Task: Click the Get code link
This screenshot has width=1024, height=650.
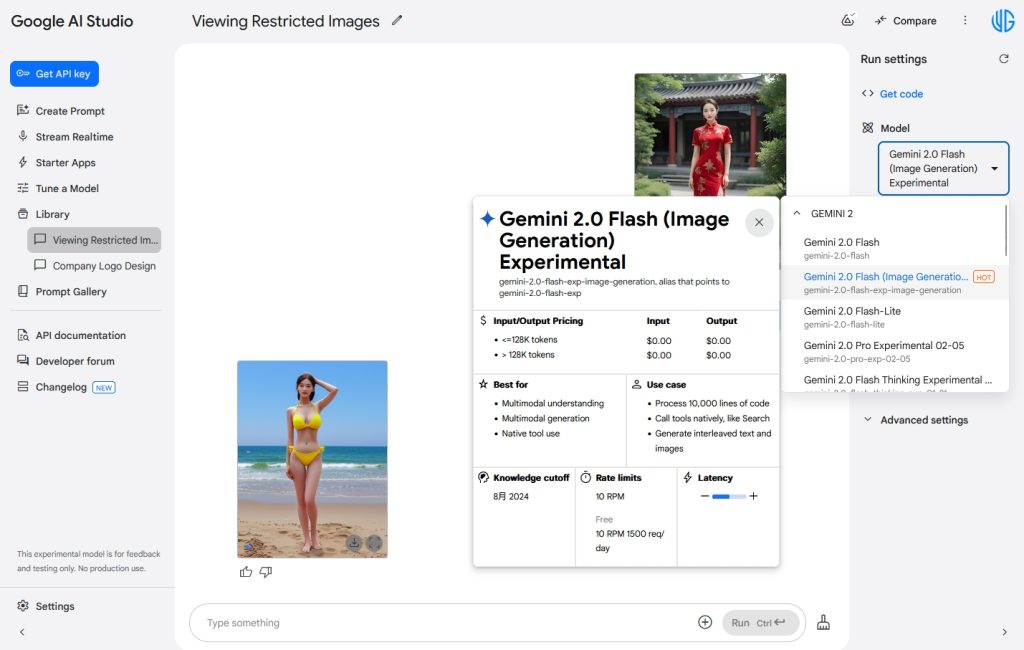Action: (901, 94)
